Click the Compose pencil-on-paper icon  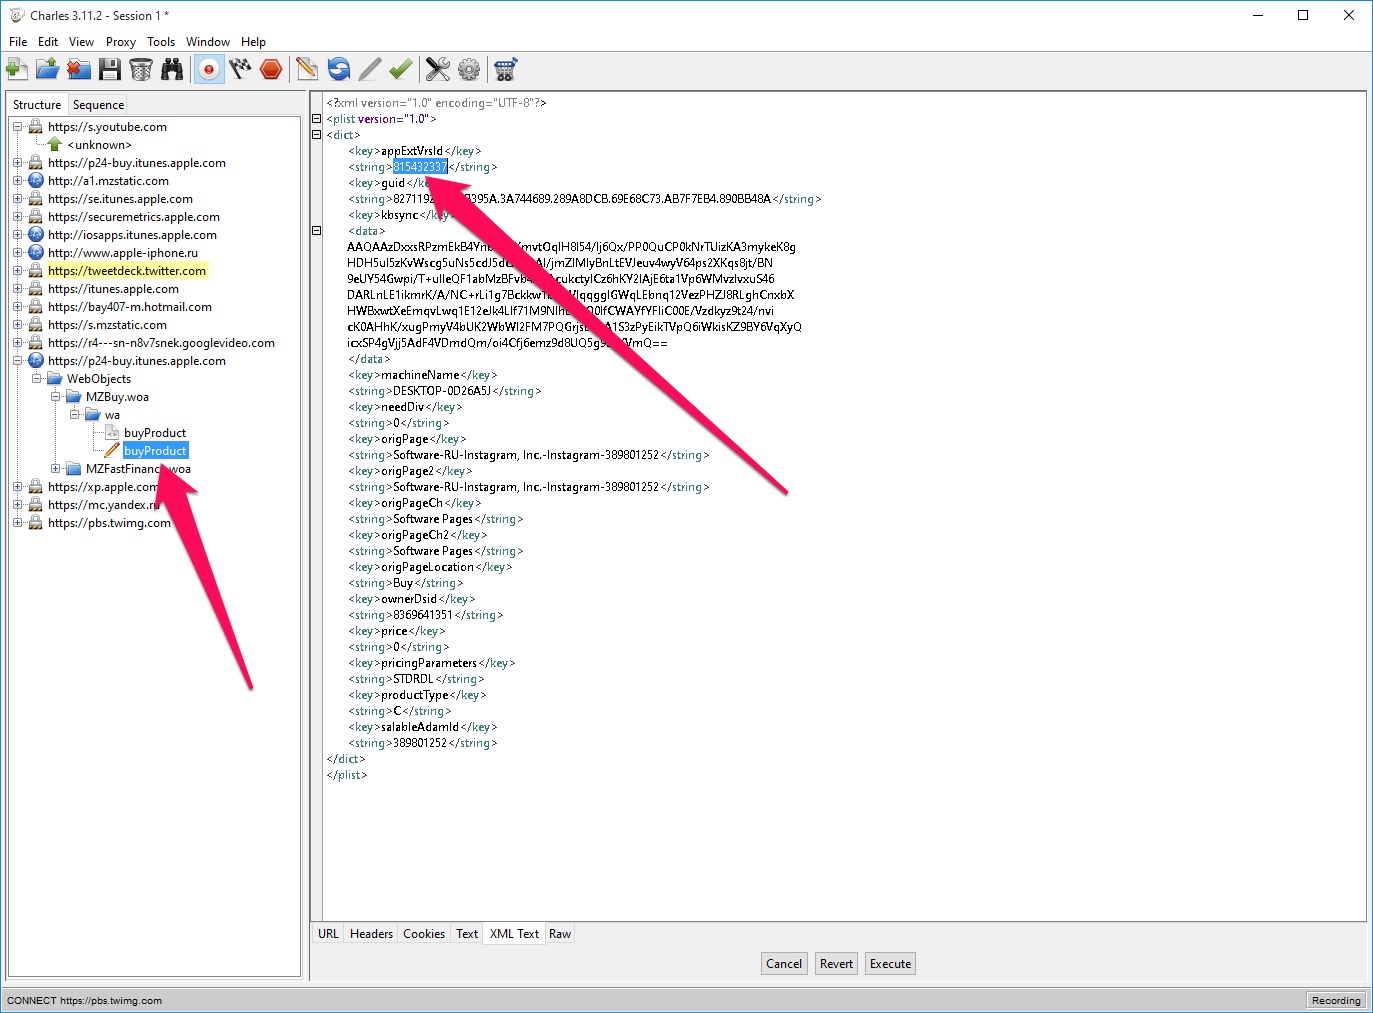click(307, 69)
